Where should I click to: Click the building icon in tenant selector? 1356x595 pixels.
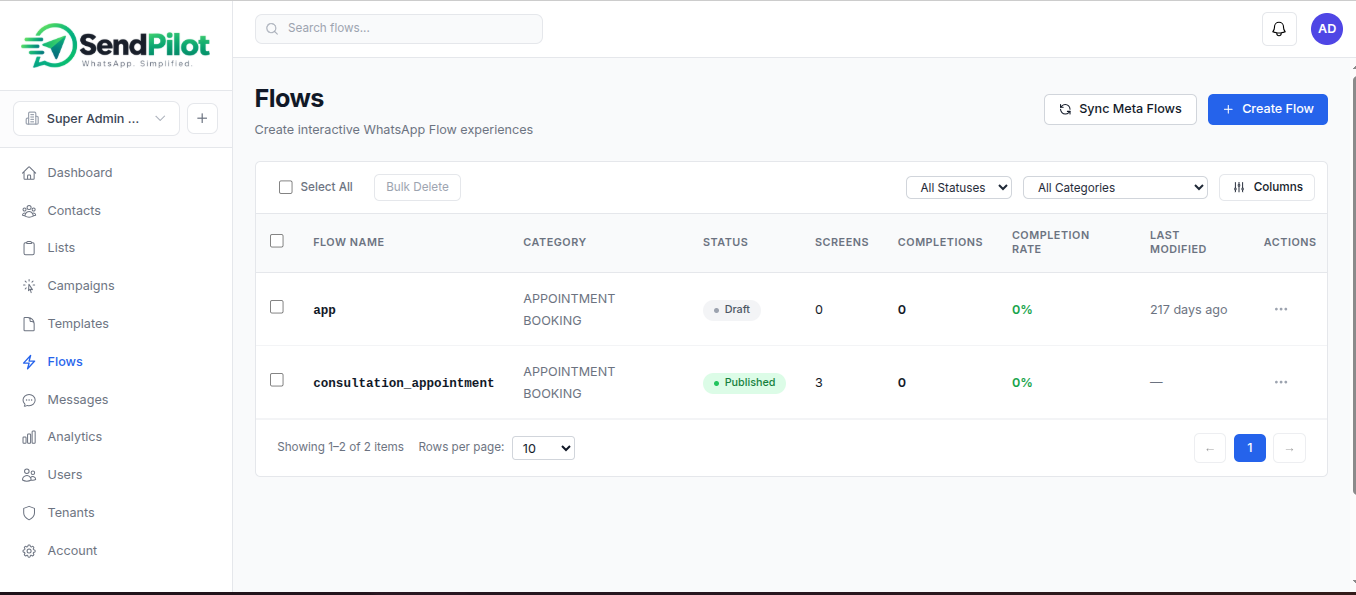coord(32,118)
